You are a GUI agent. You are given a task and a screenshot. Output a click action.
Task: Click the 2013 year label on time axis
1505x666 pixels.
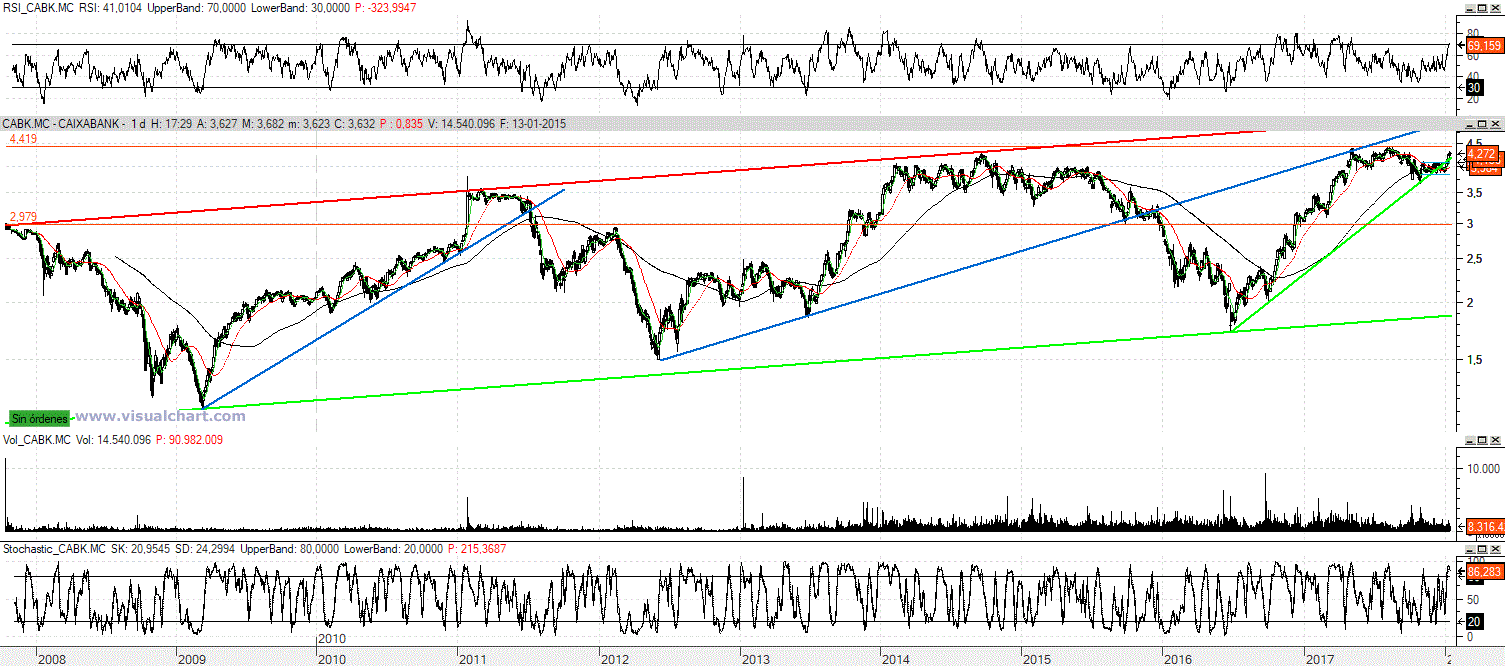(755, 659)
